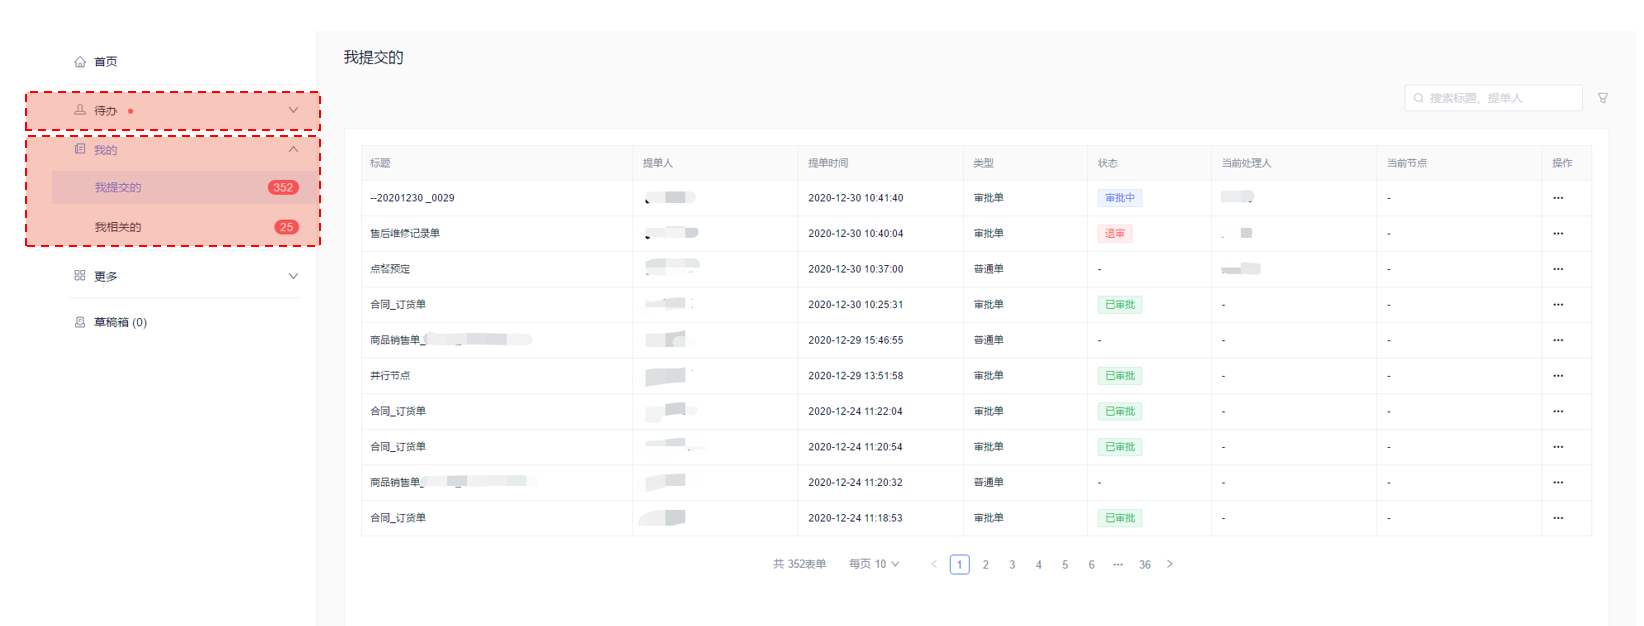Open the 点餐预定 form title
The width and height of the screenshot is (1644, 626).
(x=390, y=269)
